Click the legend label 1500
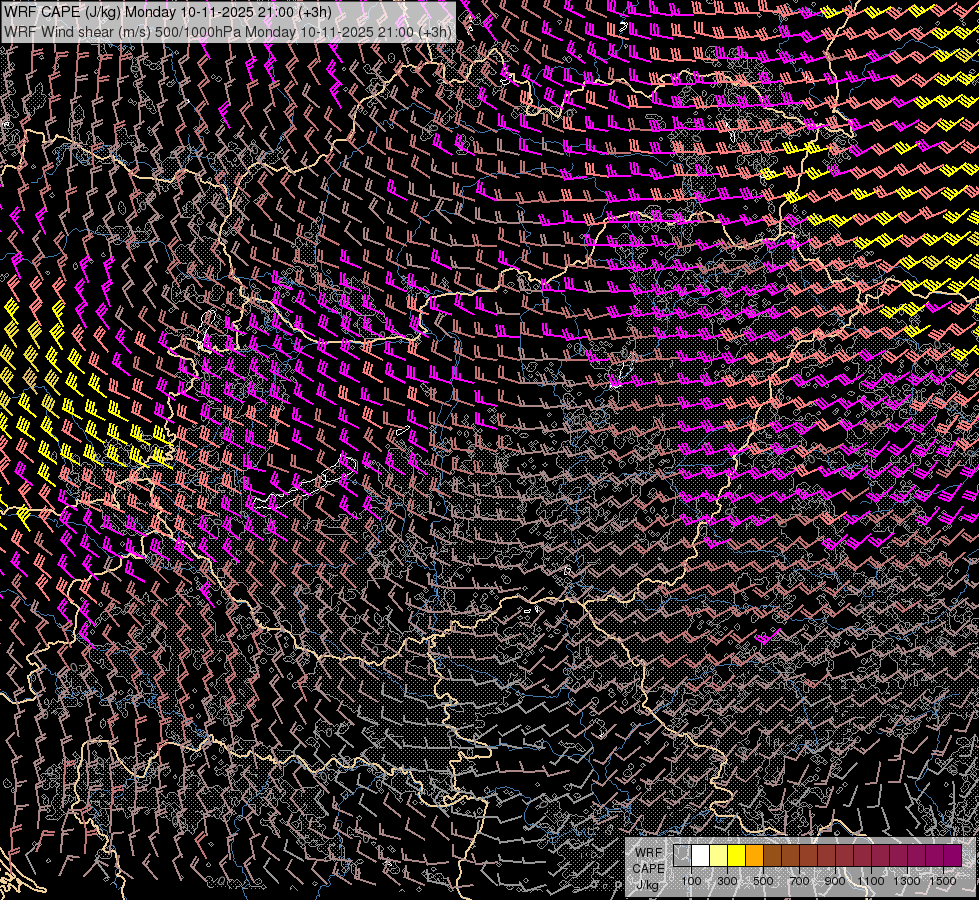Screen dimensions: 979x900 [x=943, y=881]
